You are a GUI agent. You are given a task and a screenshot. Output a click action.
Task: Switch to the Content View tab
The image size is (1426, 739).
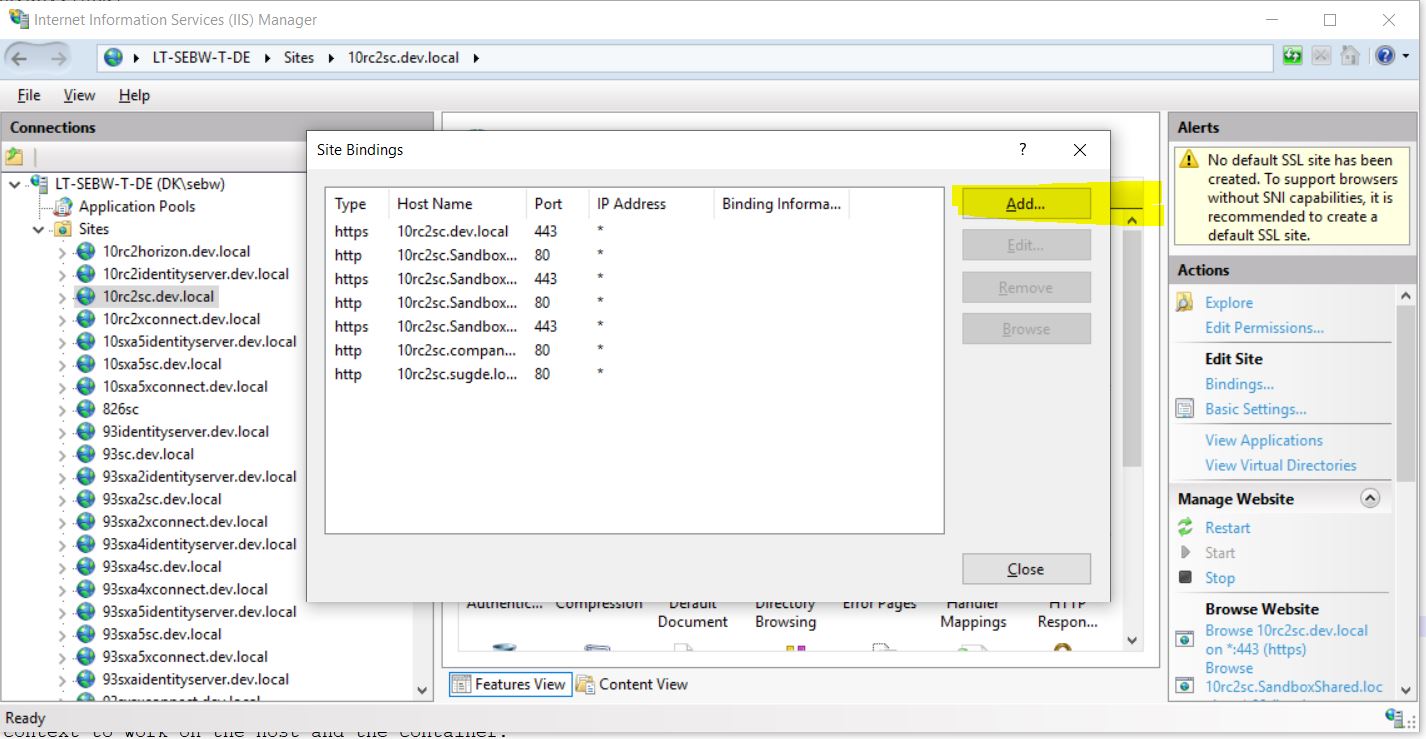(x=632, y=684)
